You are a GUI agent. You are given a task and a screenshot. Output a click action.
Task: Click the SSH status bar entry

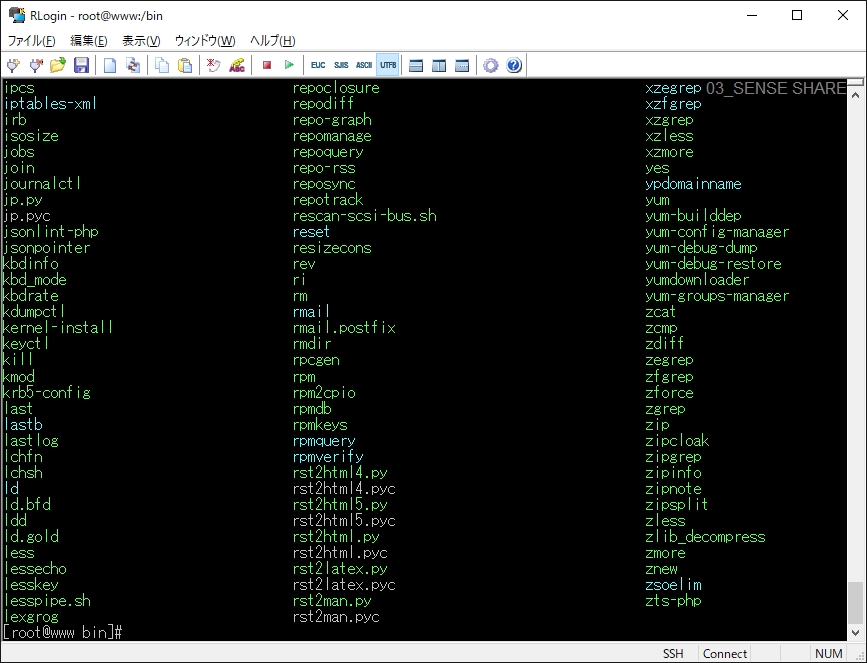(x=673, y=654)
